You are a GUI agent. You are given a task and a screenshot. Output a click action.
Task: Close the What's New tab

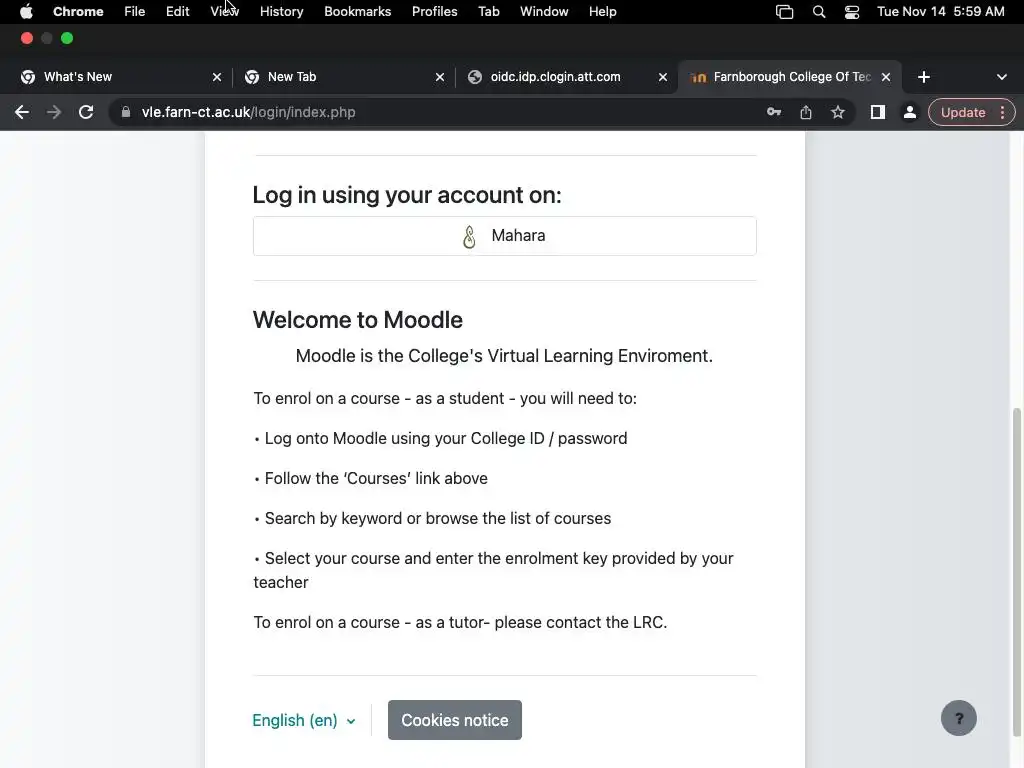[217, 77]
